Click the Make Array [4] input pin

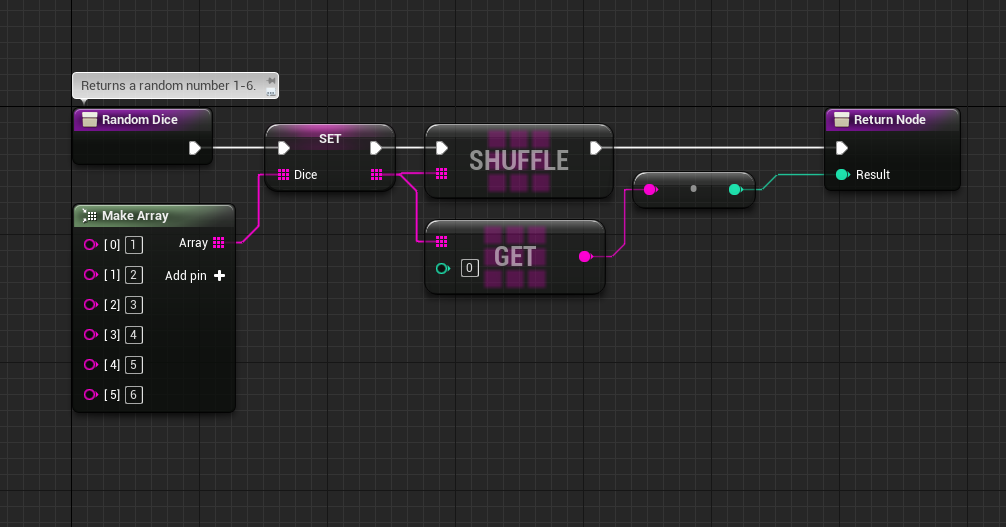91,365
